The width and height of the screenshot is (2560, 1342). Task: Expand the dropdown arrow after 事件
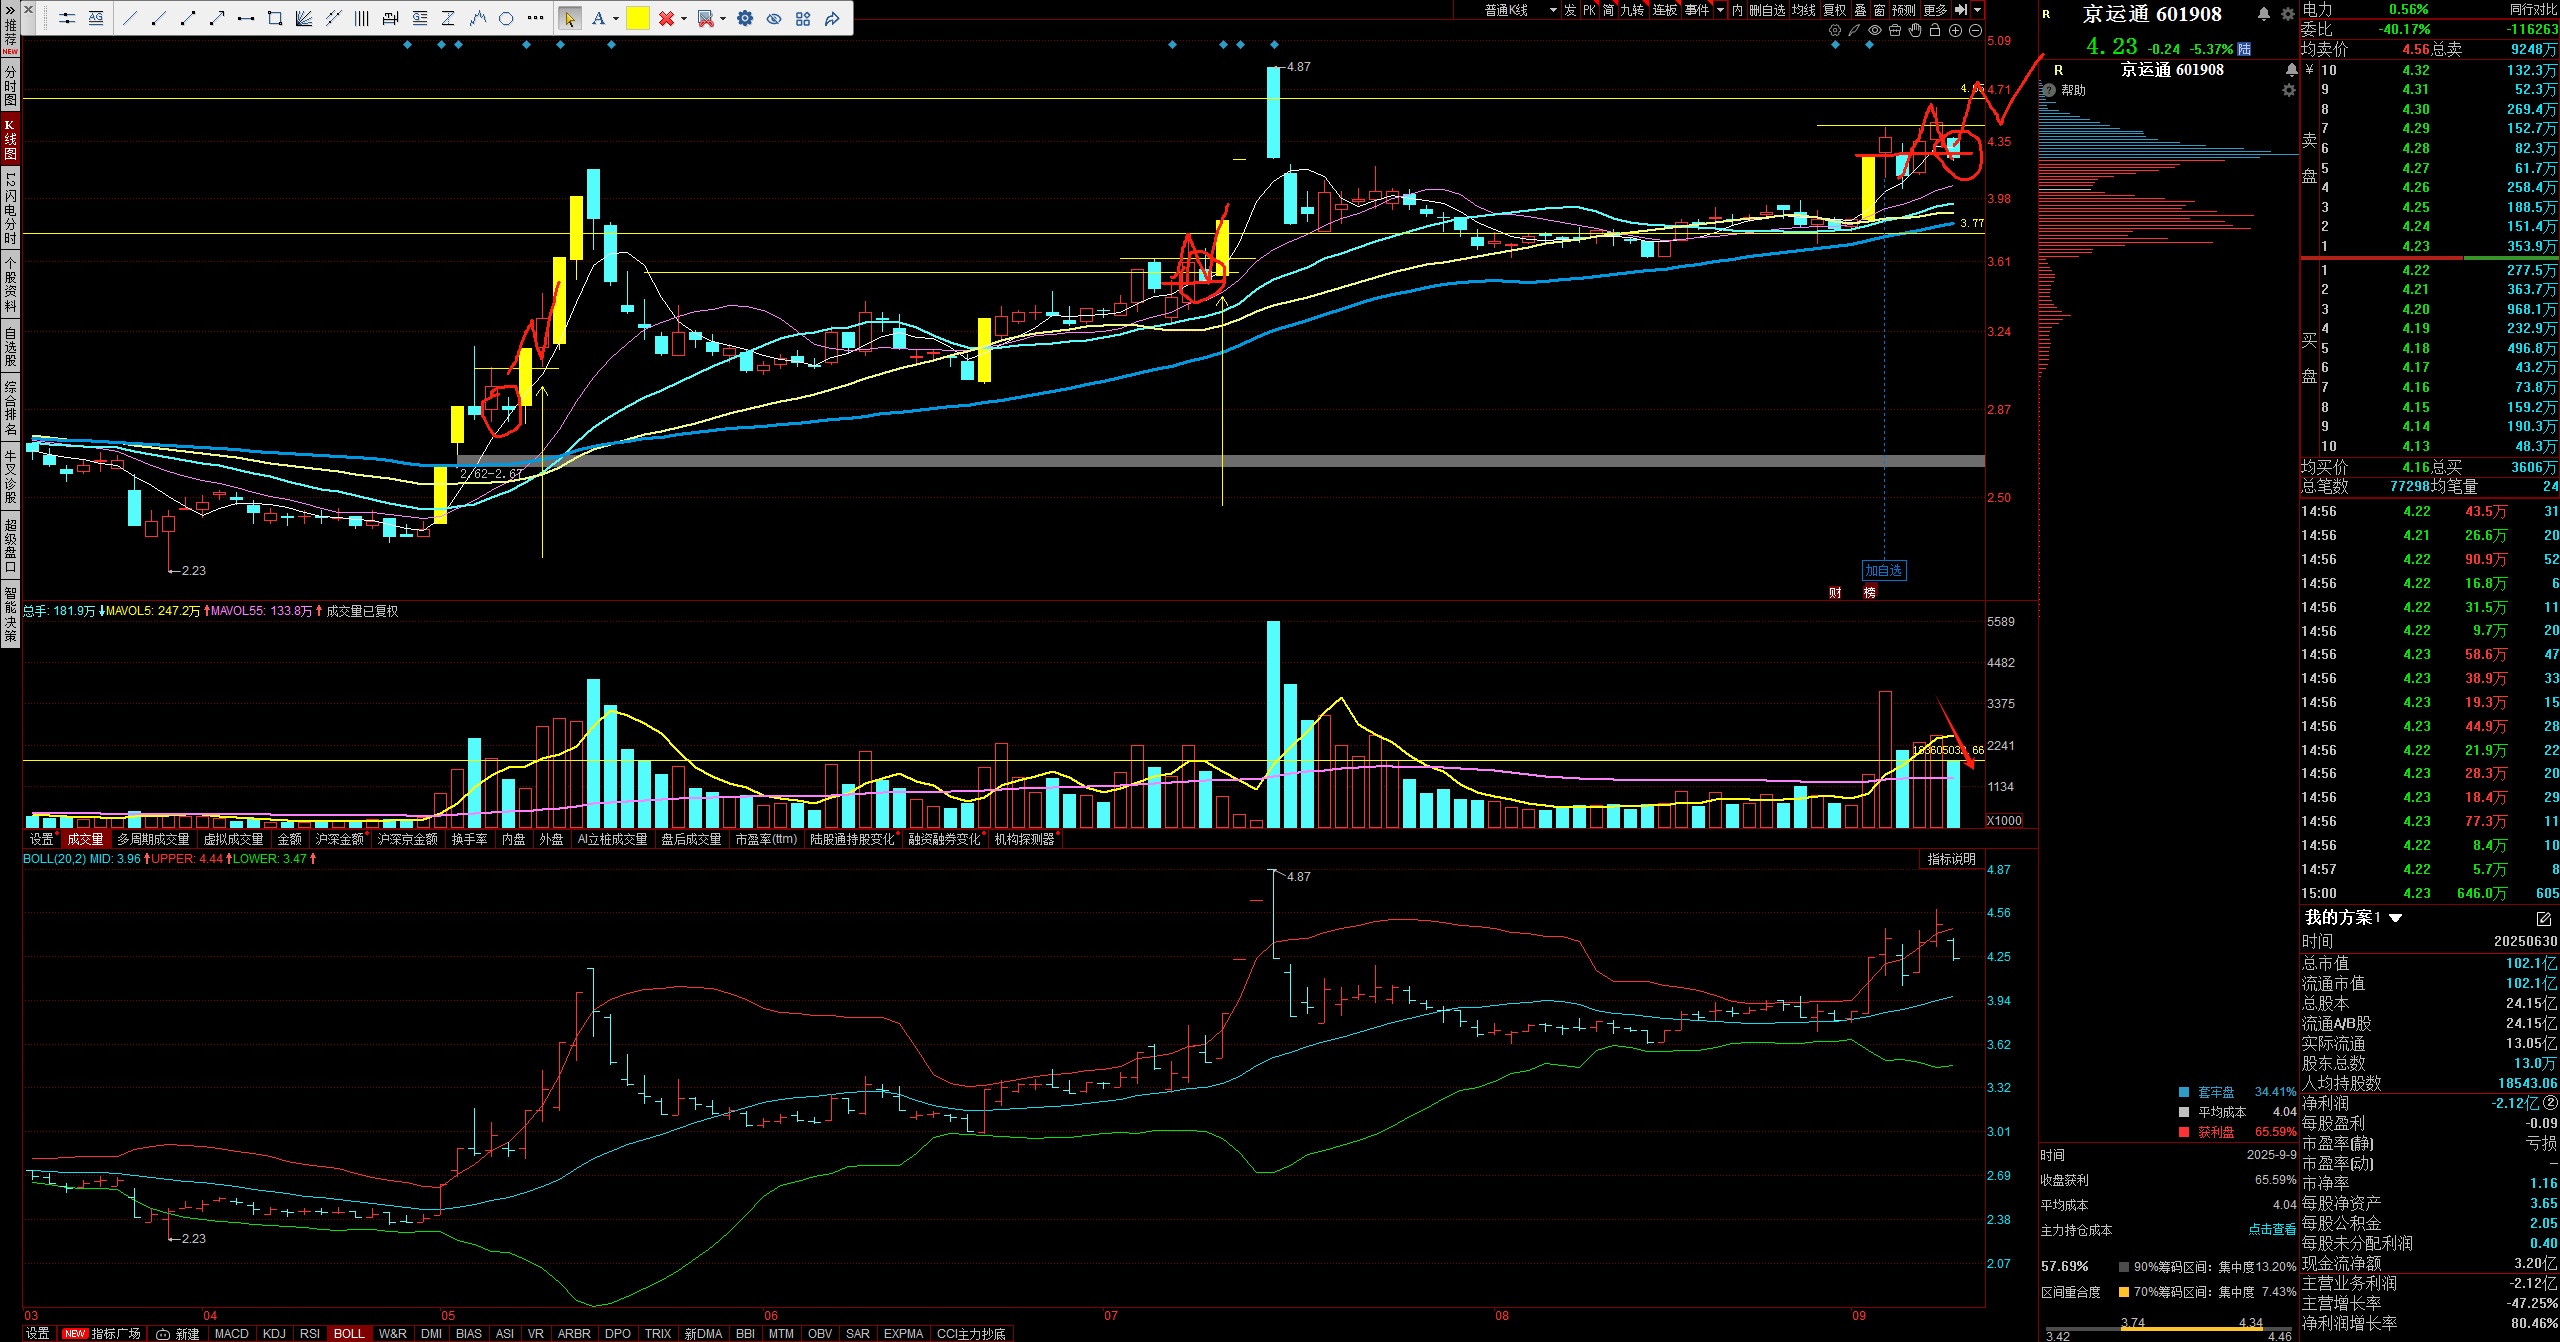click(x=1720, y=10)
